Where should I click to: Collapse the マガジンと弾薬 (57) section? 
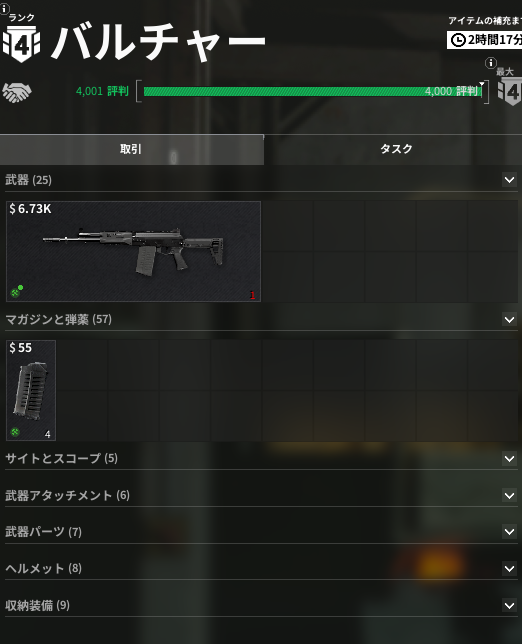click(509, 320)
